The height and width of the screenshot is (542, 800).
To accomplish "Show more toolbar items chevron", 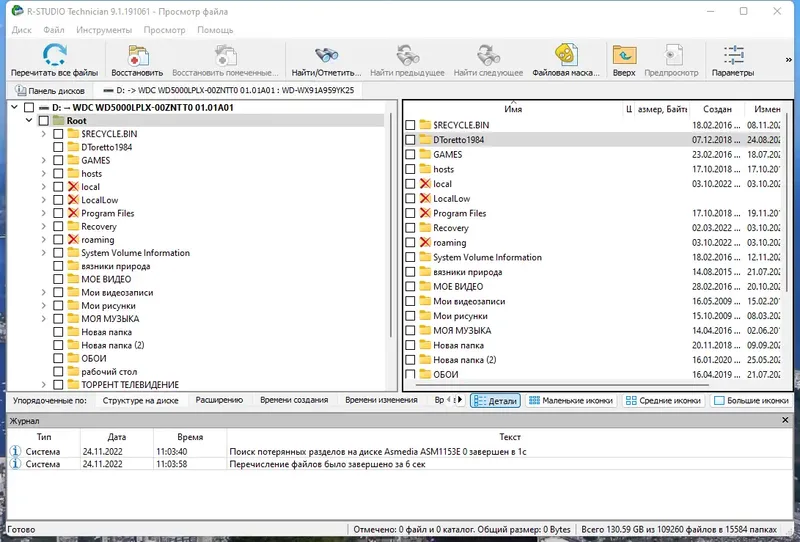I will [789, 60].
